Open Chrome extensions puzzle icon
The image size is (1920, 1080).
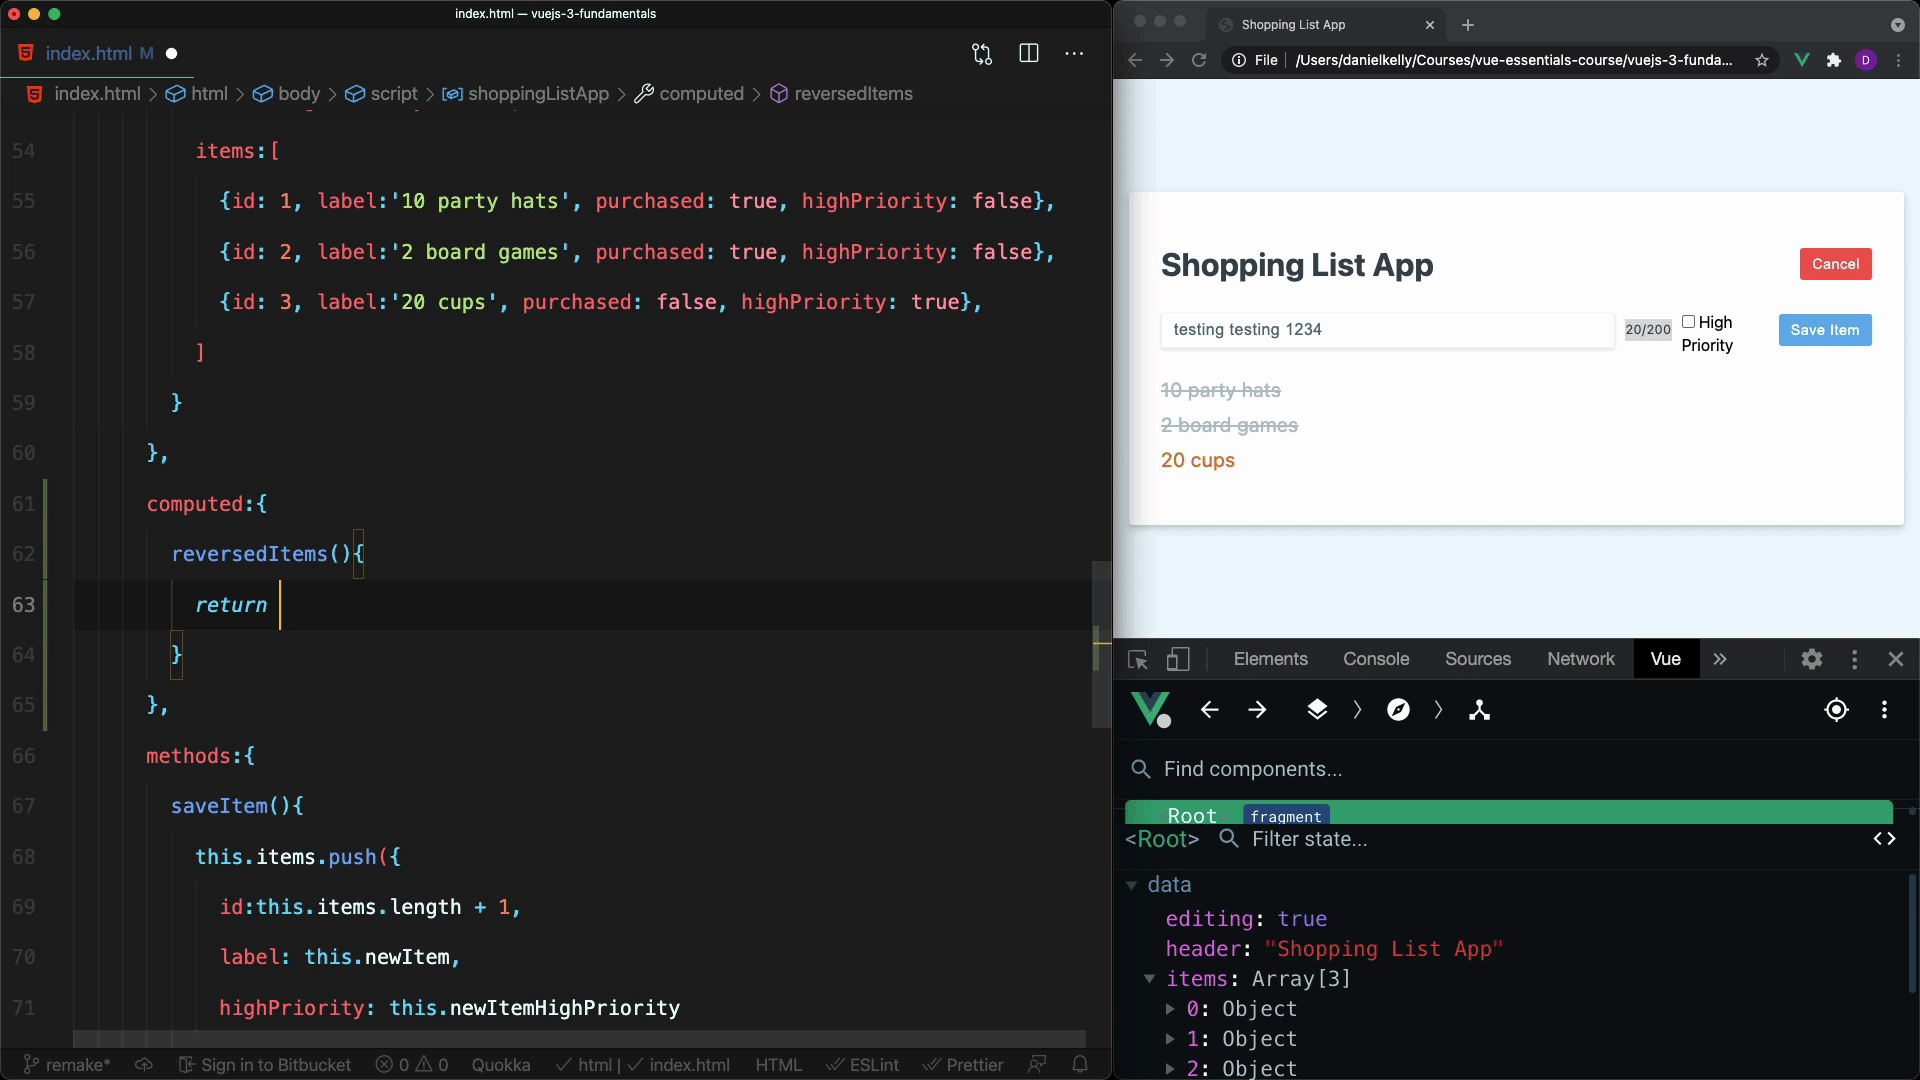tap(1834, 60)
